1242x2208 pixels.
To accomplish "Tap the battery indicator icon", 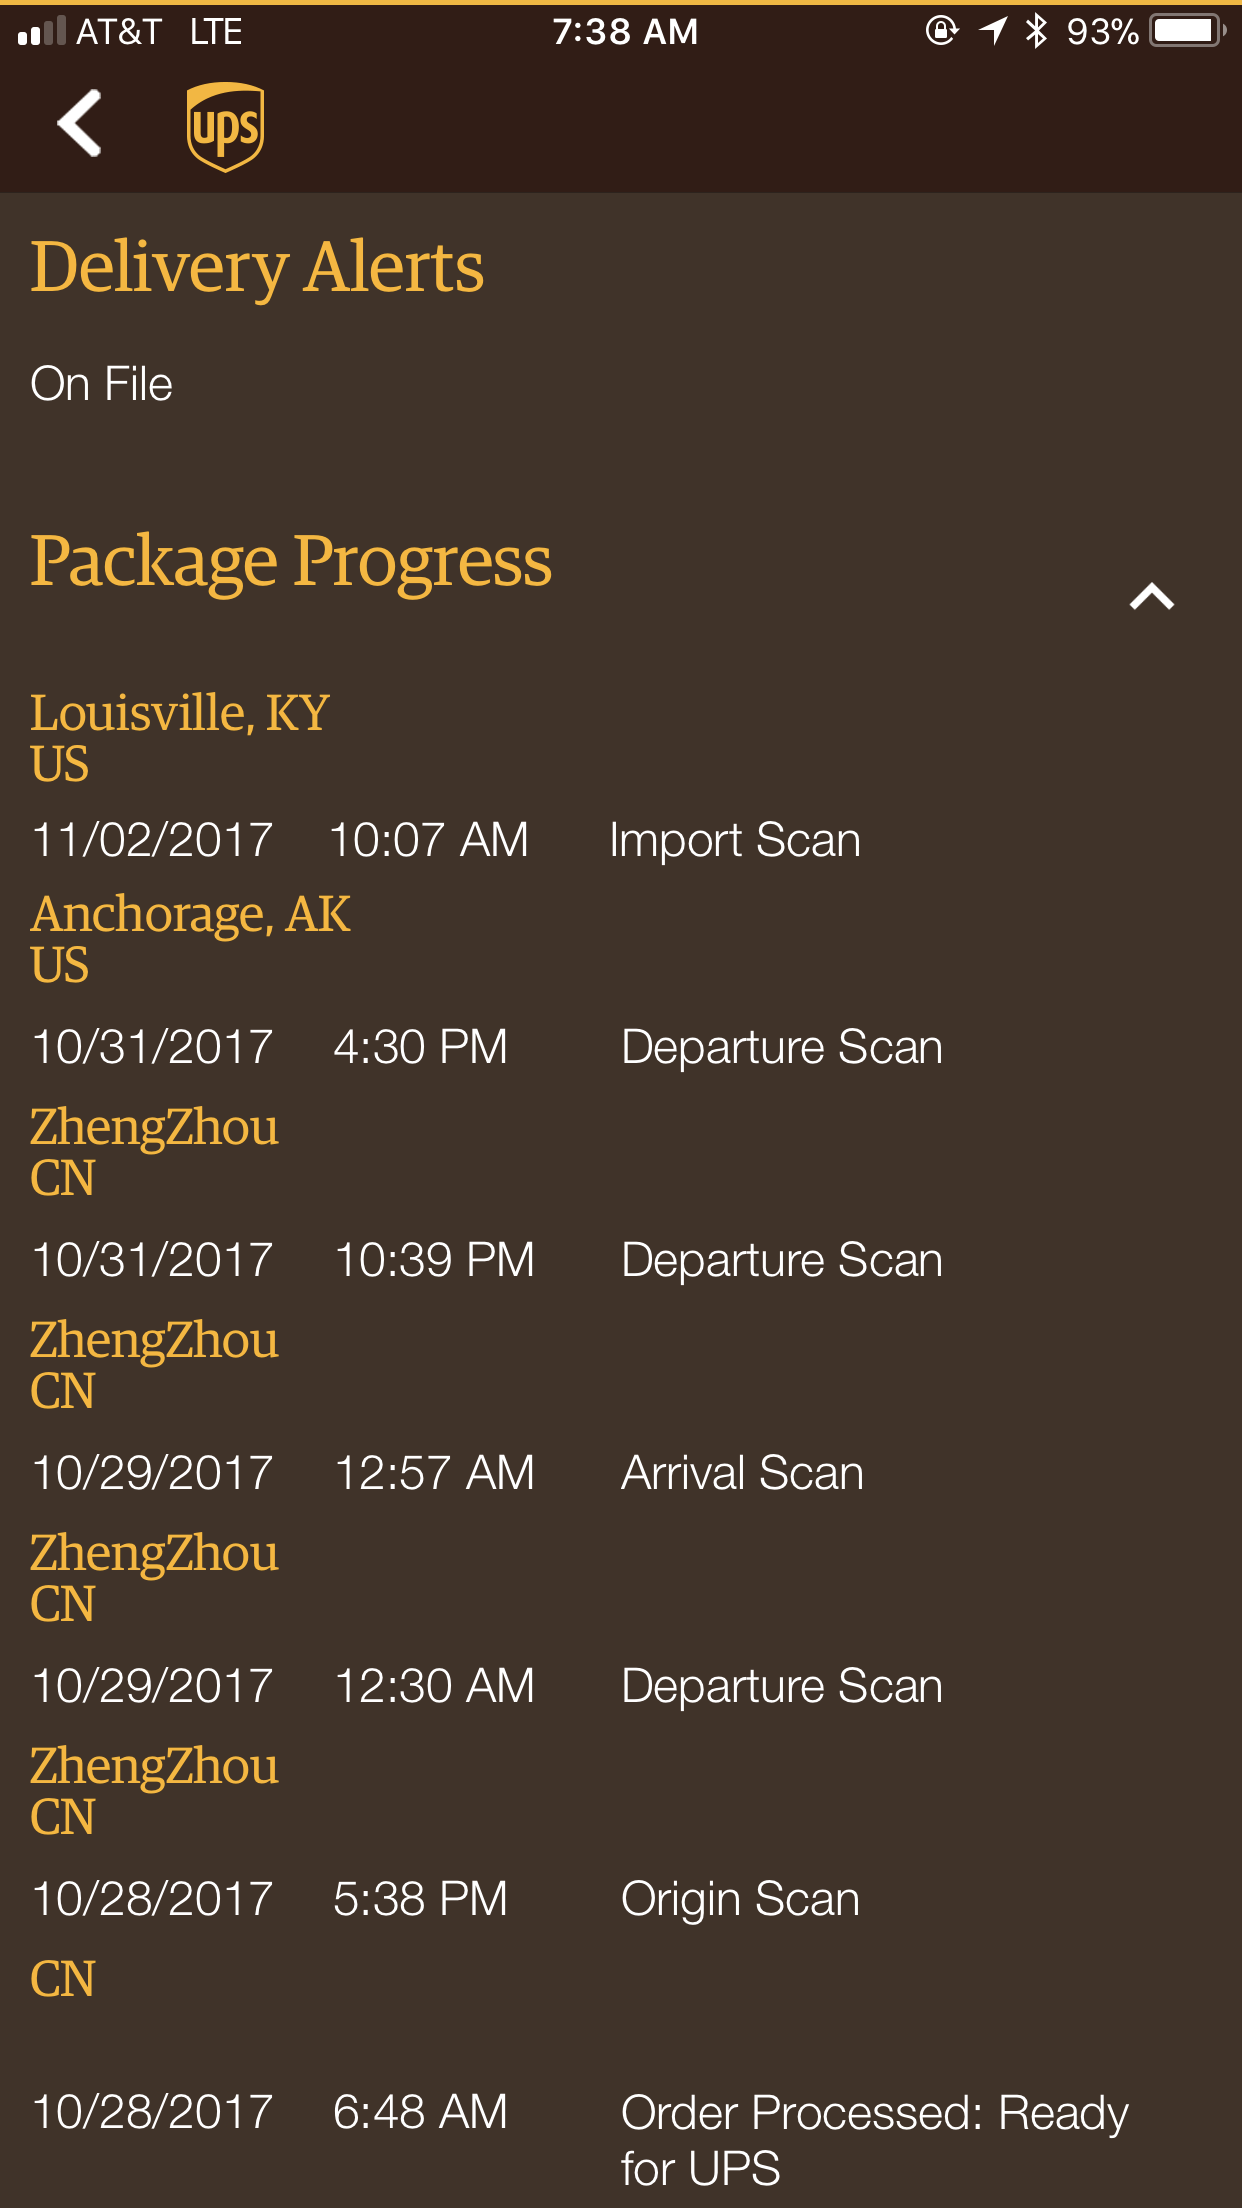I will coord(1187,31).
